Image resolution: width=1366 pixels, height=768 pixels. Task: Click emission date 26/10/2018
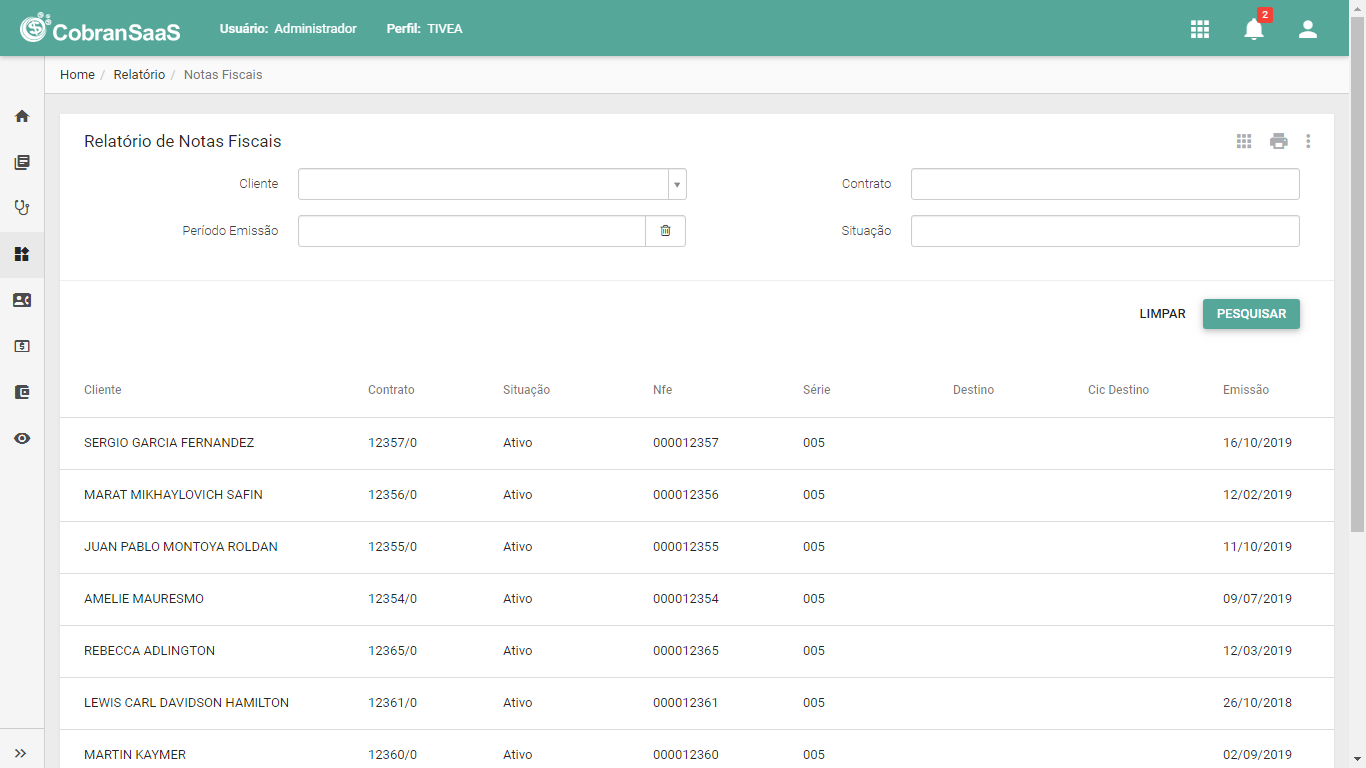(1257, 703)
